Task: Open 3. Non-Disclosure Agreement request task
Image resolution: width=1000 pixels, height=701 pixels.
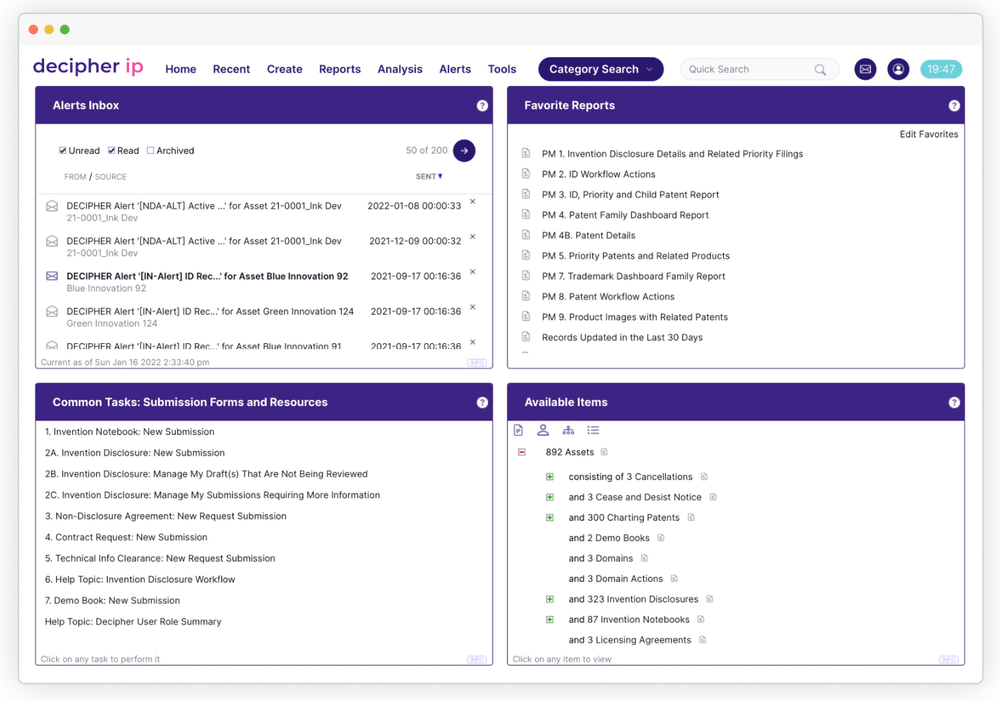Action: [x=165, y=516]
